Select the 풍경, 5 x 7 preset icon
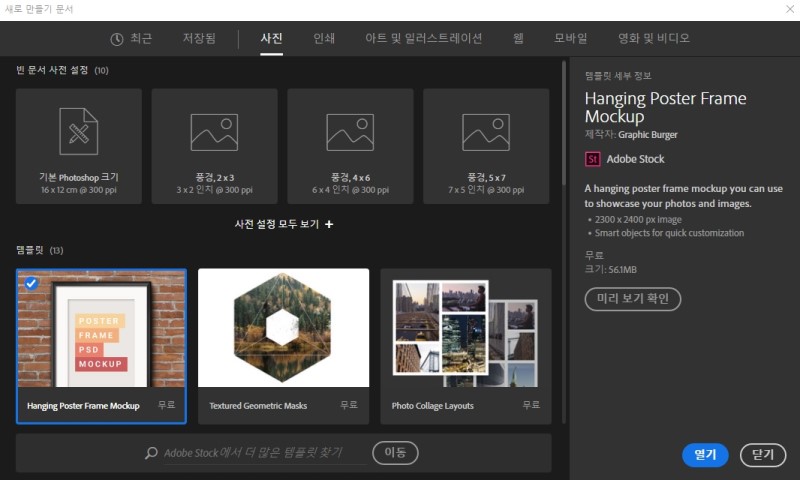The height and width of the screenshot is (480, 800). pos(486,132)
